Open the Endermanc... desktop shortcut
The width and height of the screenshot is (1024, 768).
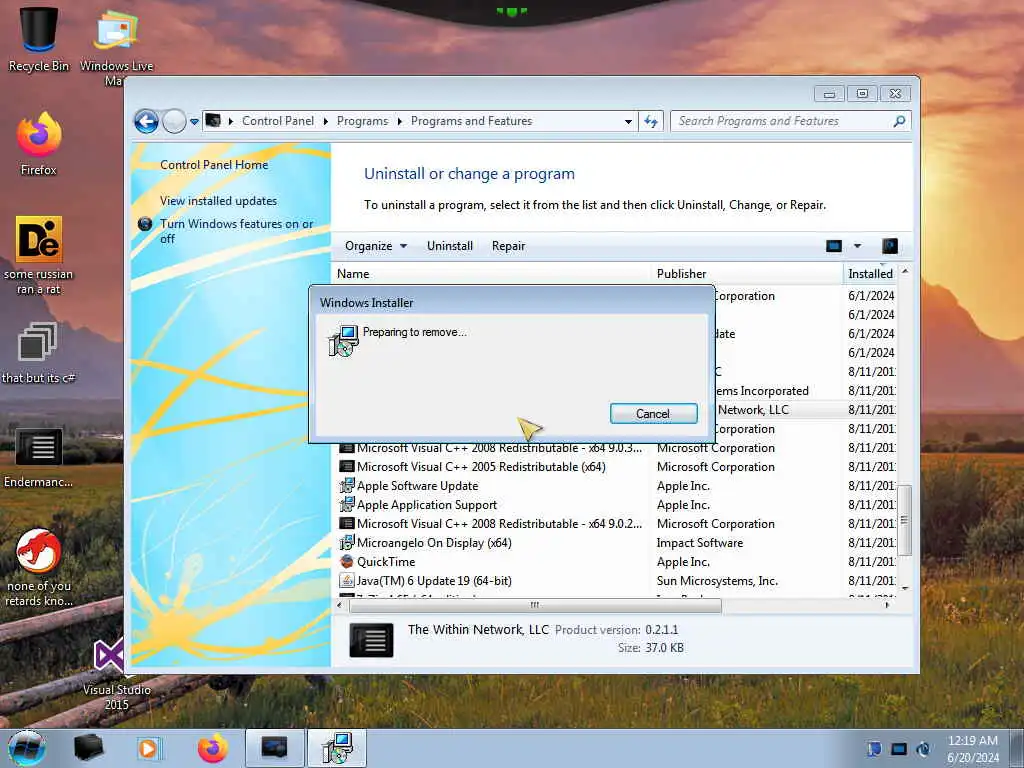coord(39,457)
